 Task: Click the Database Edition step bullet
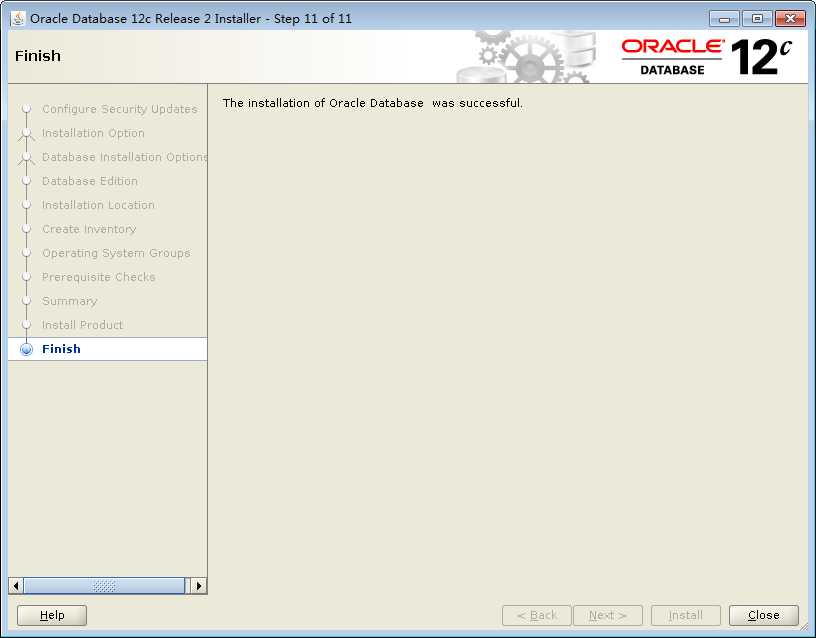click(27, 181)
